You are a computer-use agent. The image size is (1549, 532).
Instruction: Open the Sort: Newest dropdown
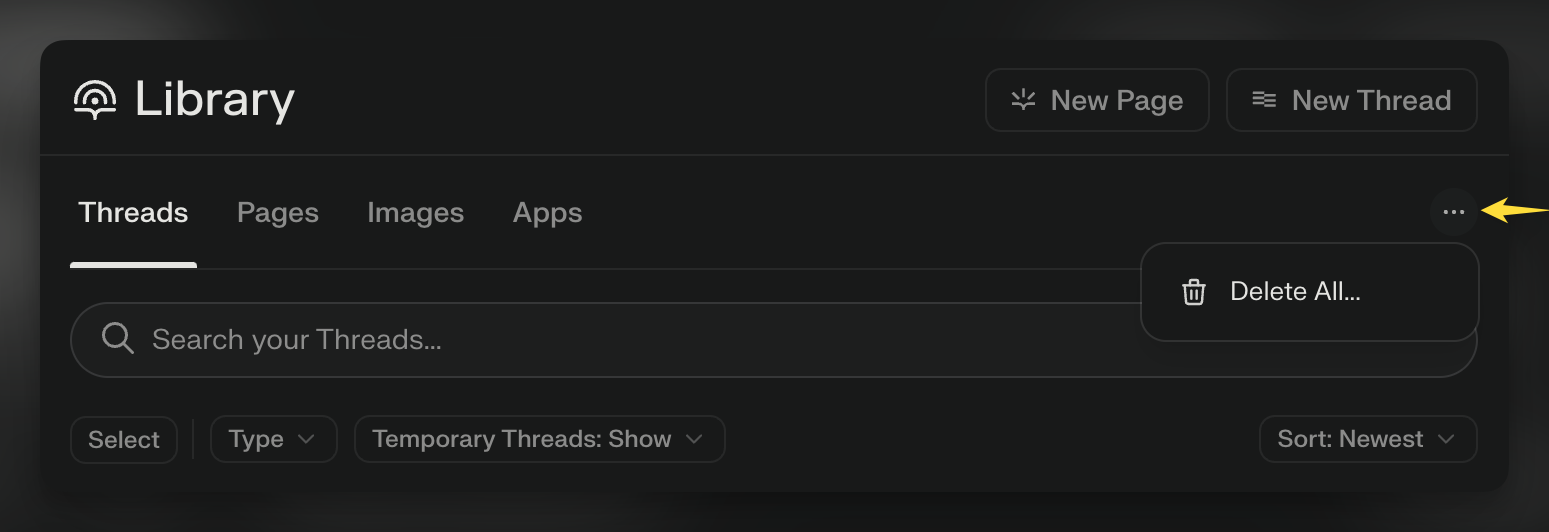tap(1368, 440)
